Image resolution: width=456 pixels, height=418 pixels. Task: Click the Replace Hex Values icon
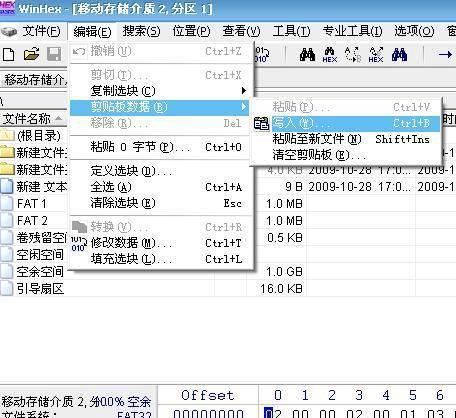[376, 54]
